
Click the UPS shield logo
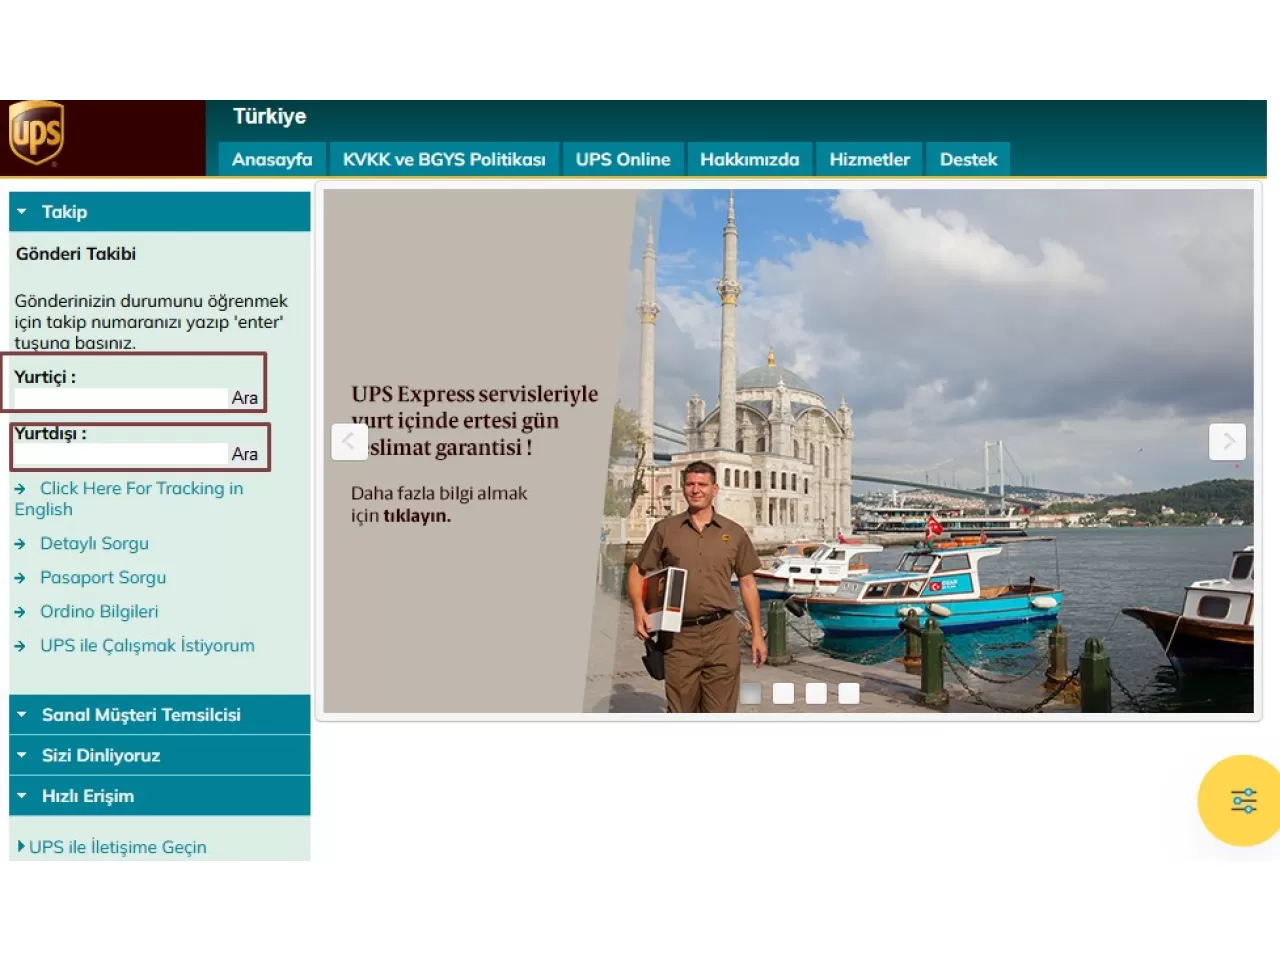tap(37, 133)
